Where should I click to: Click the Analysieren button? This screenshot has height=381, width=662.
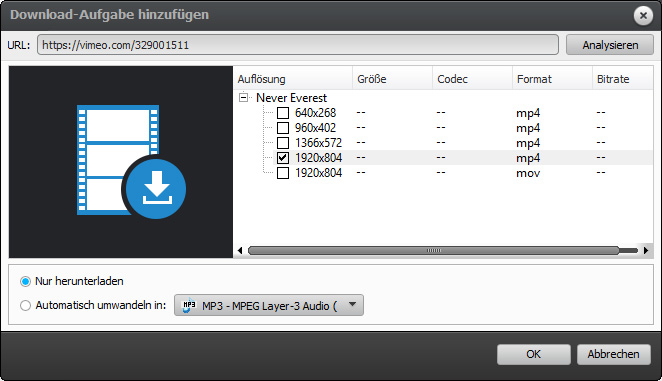point(610,45)
